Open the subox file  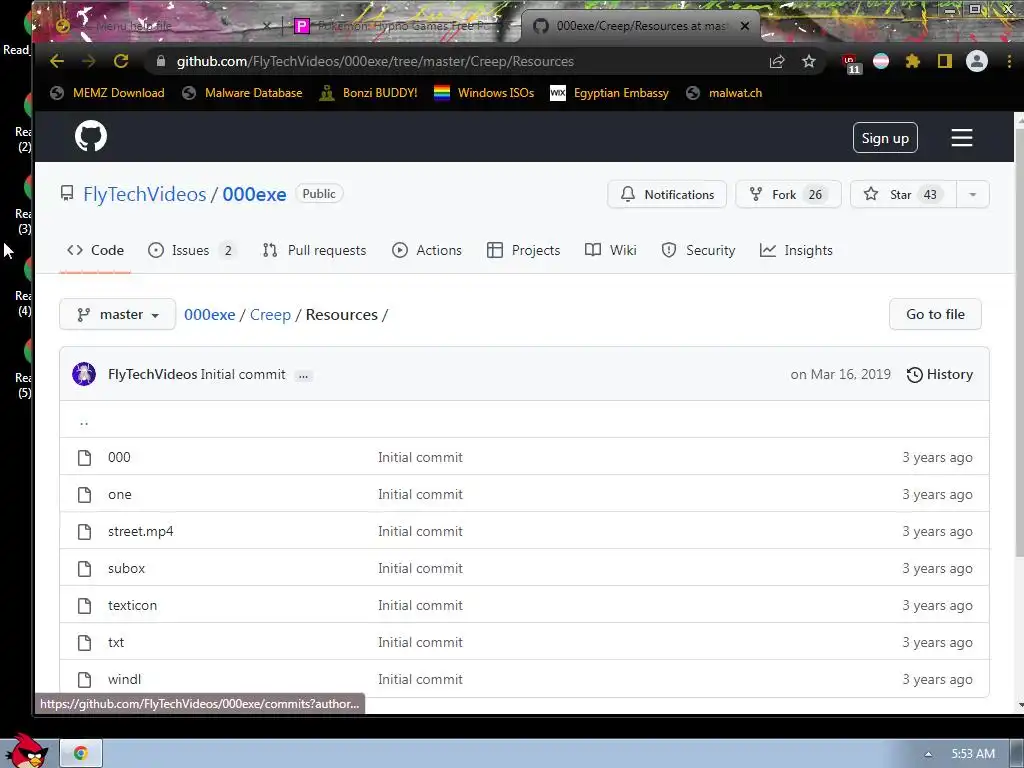coord(126,568)
